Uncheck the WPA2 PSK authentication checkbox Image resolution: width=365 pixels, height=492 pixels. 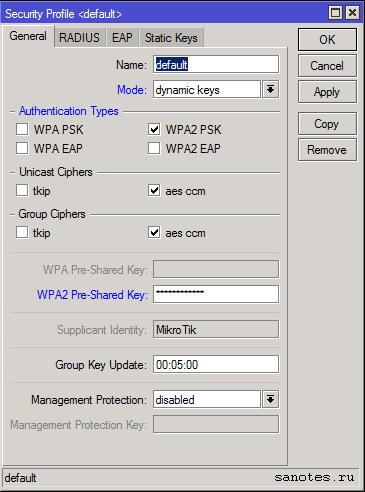tap(154, 129)
